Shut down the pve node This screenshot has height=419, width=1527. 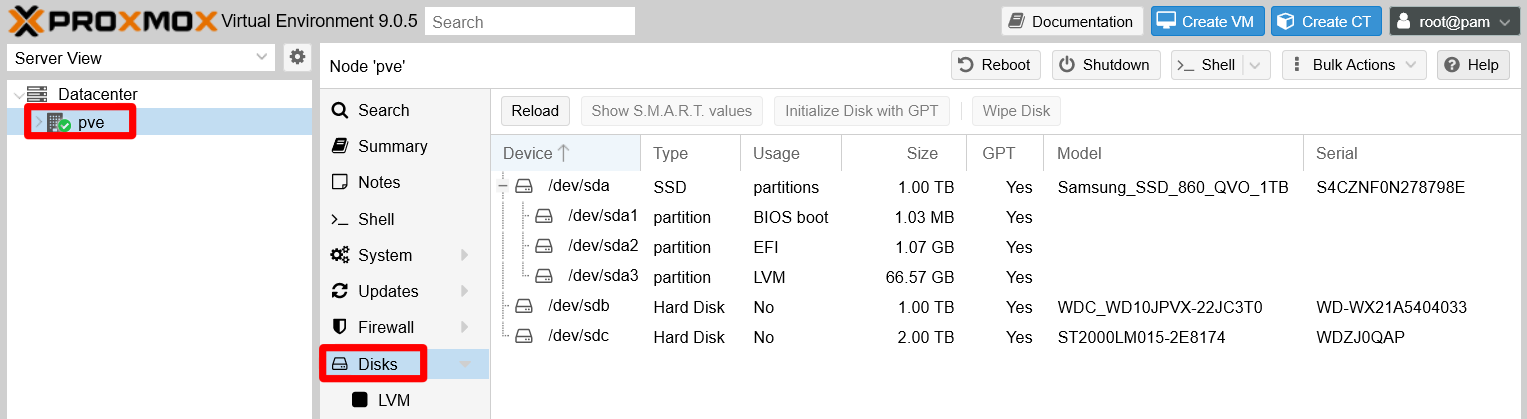[1105, 65]
